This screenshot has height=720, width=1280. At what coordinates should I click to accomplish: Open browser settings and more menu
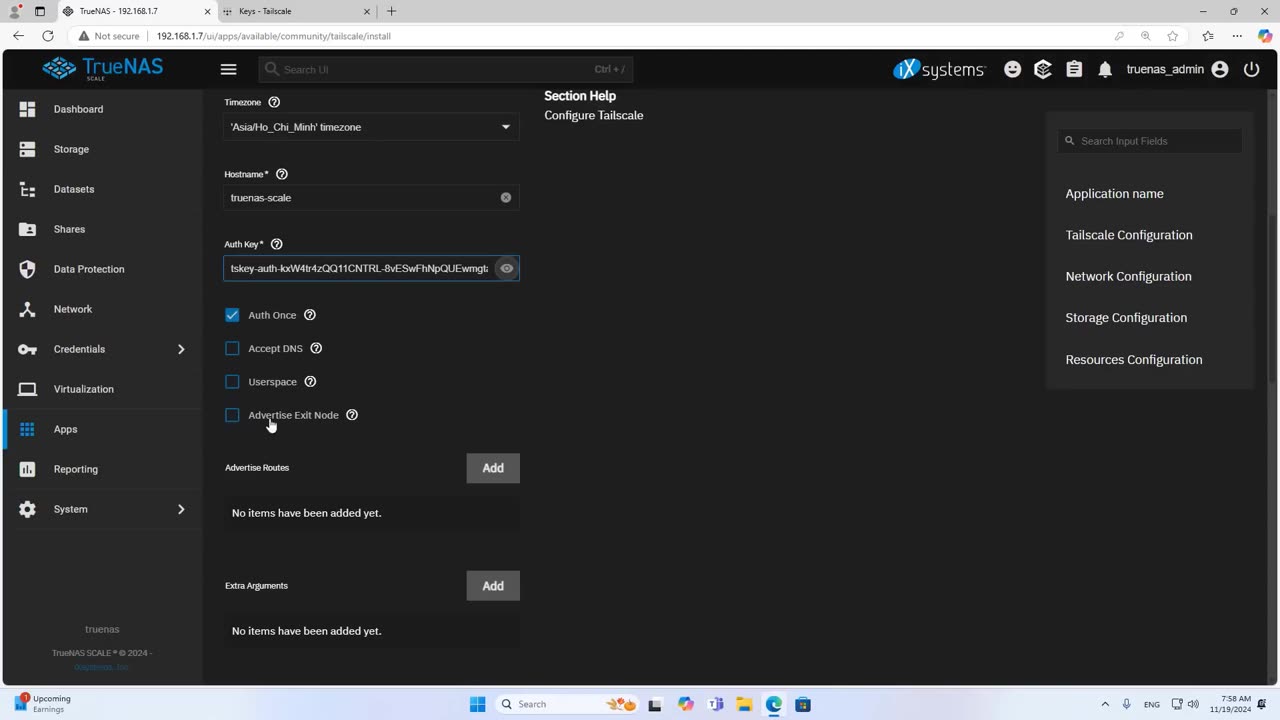coord(1237,36)
